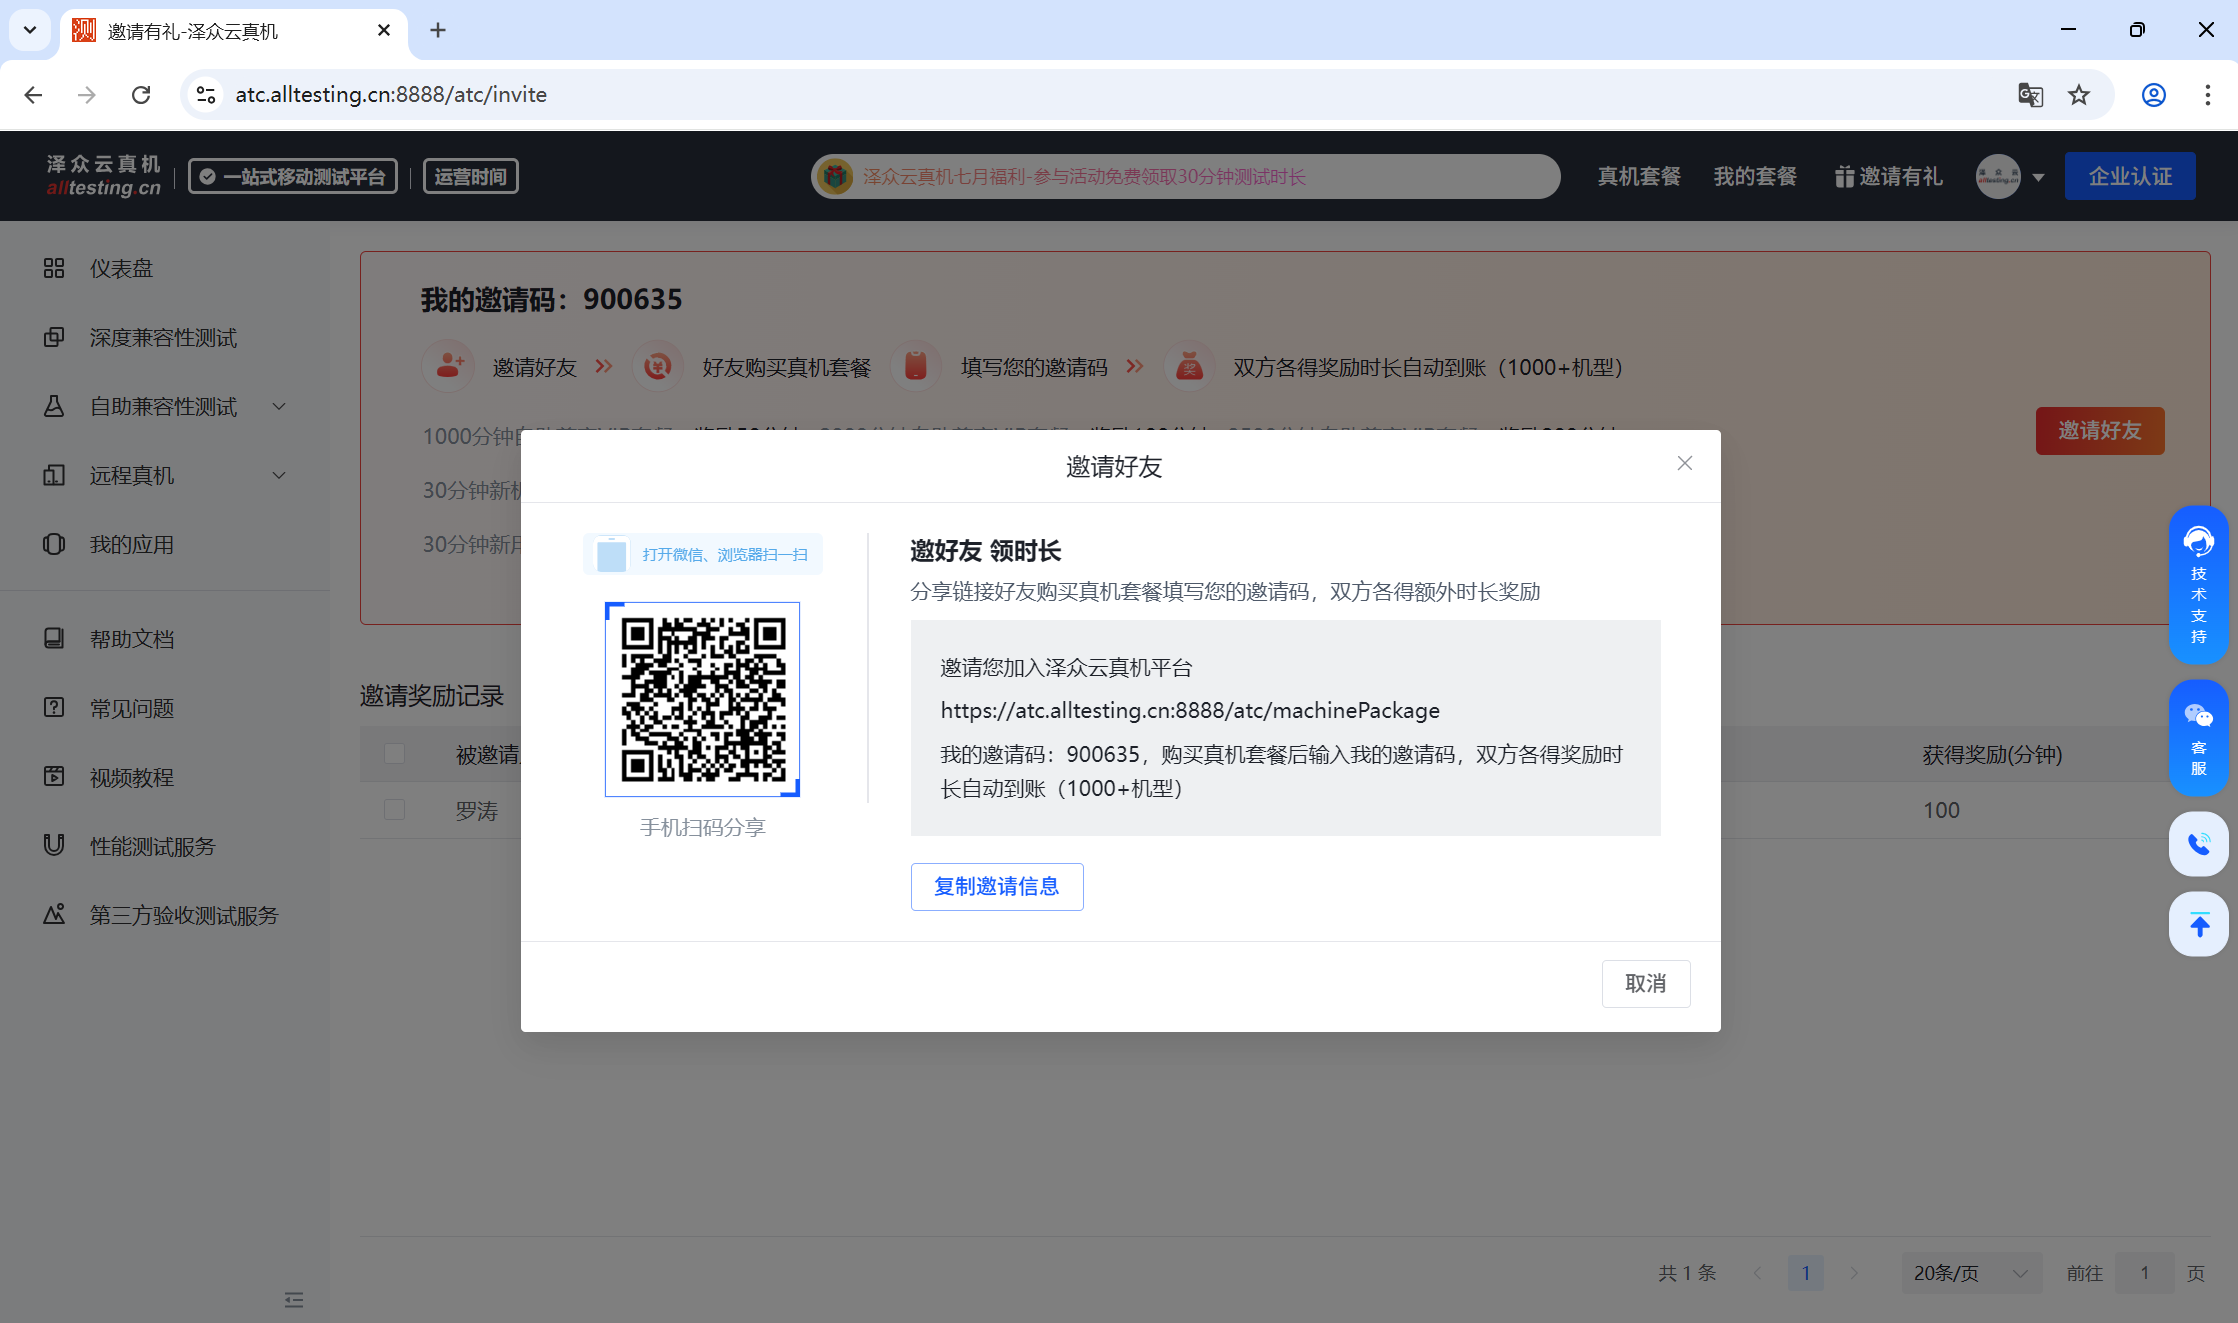Open 视频教程 in the sidebar
The width and height of the screenshot is (2238, 1323).
132,778
